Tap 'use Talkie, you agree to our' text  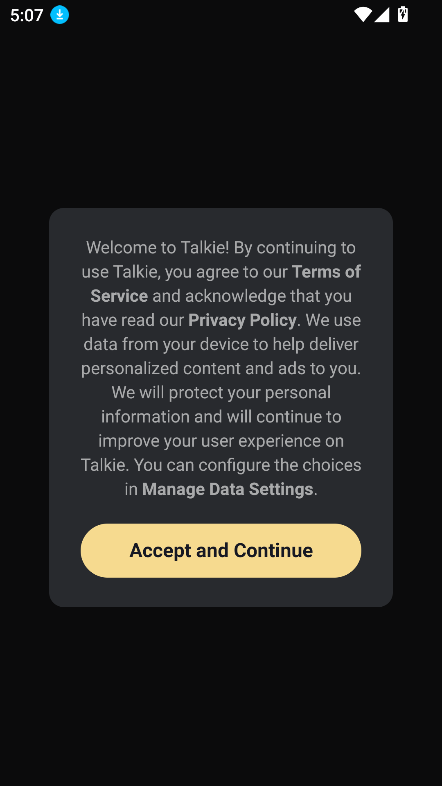pyautogui.click(x=184, y=272)
